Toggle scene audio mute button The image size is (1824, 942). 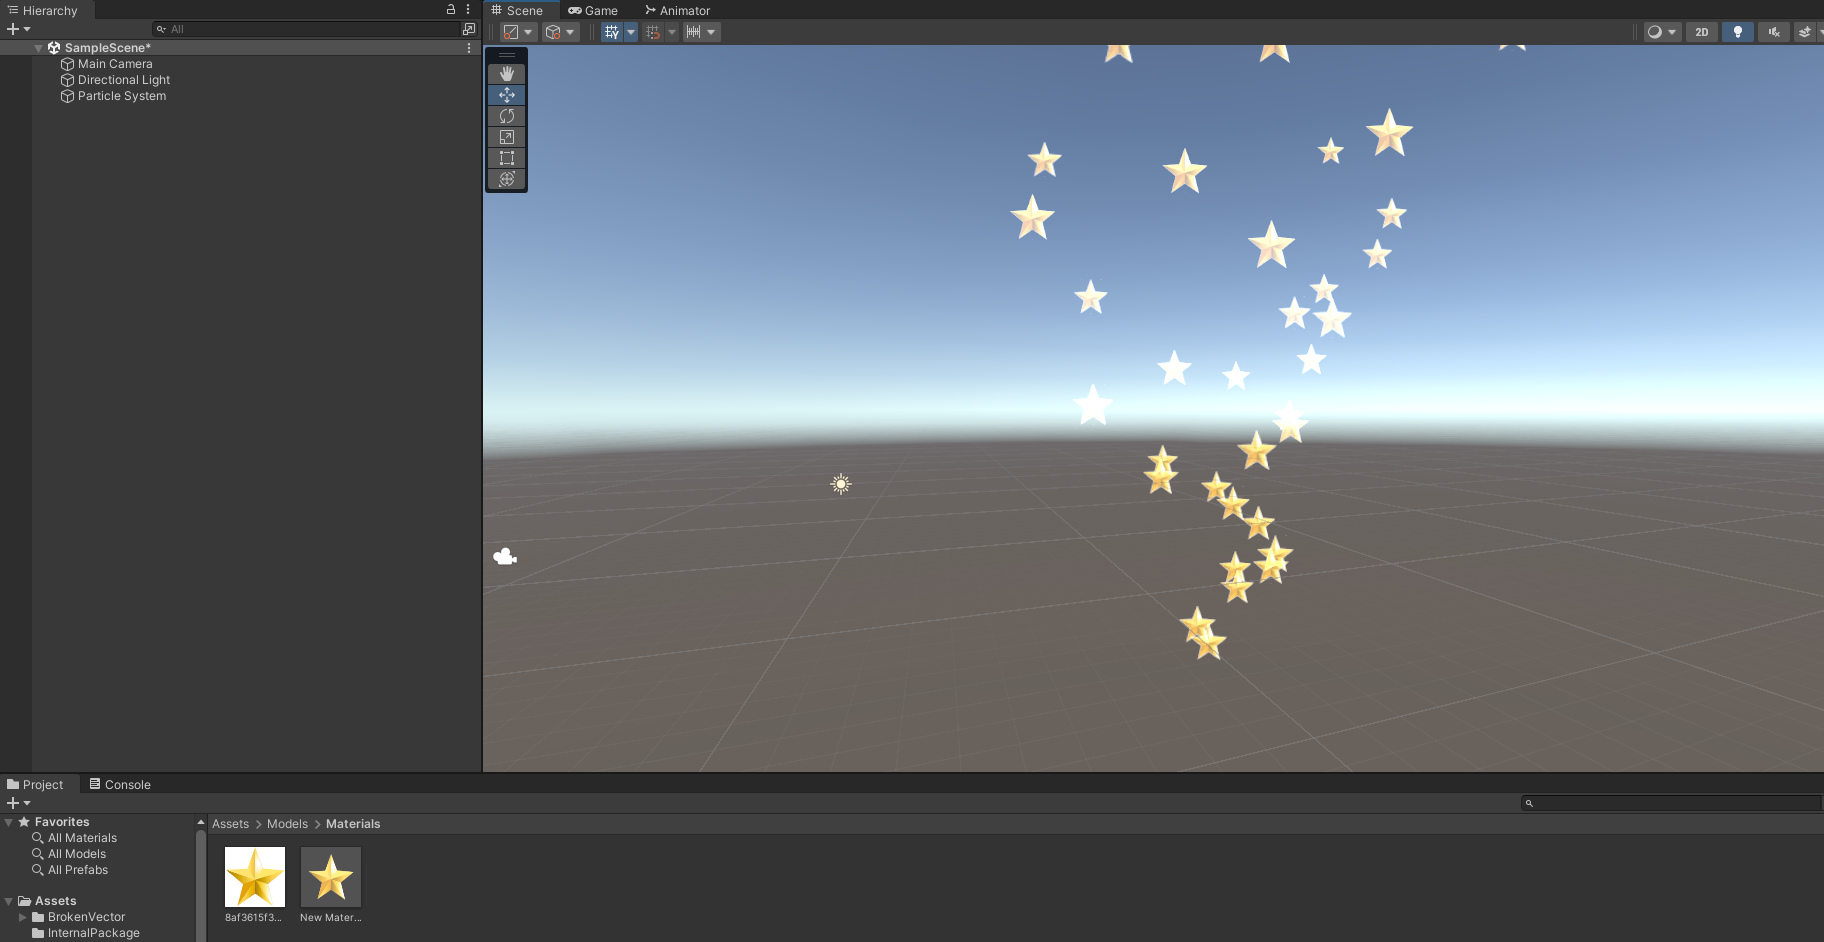click(1773, 32)
